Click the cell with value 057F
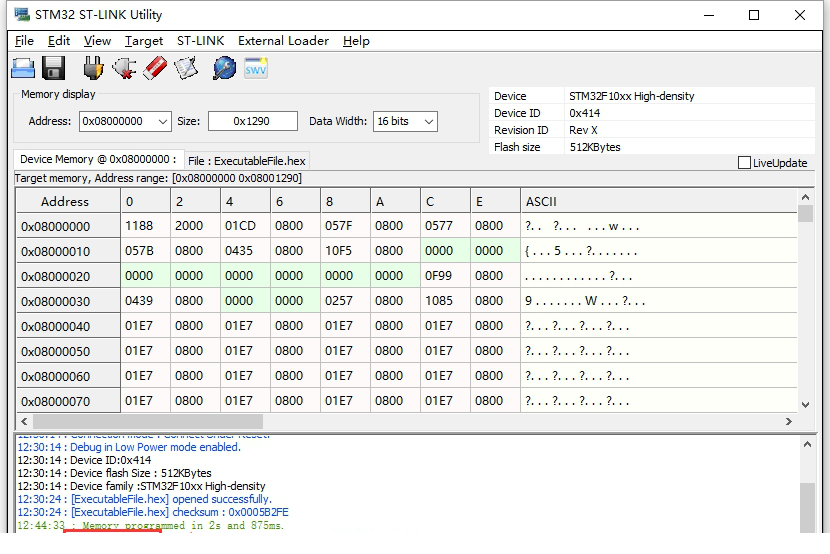830x554 pixels. [x=346, y=226]
